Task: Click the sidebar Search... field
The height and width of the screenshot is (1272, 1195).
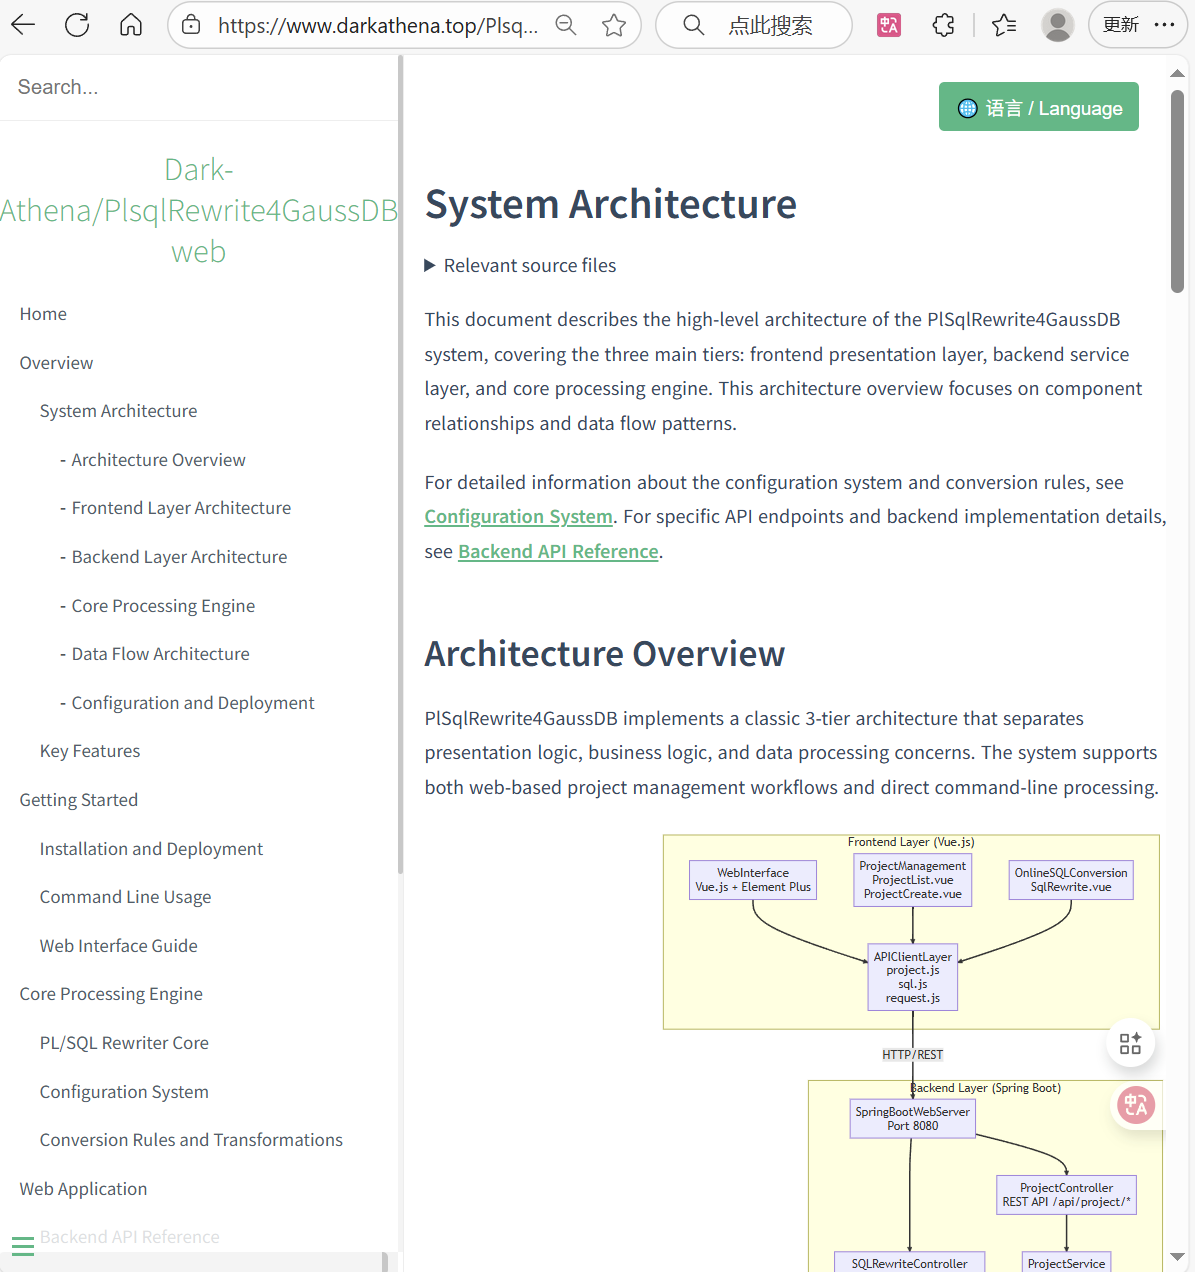Action: (199, 87)
